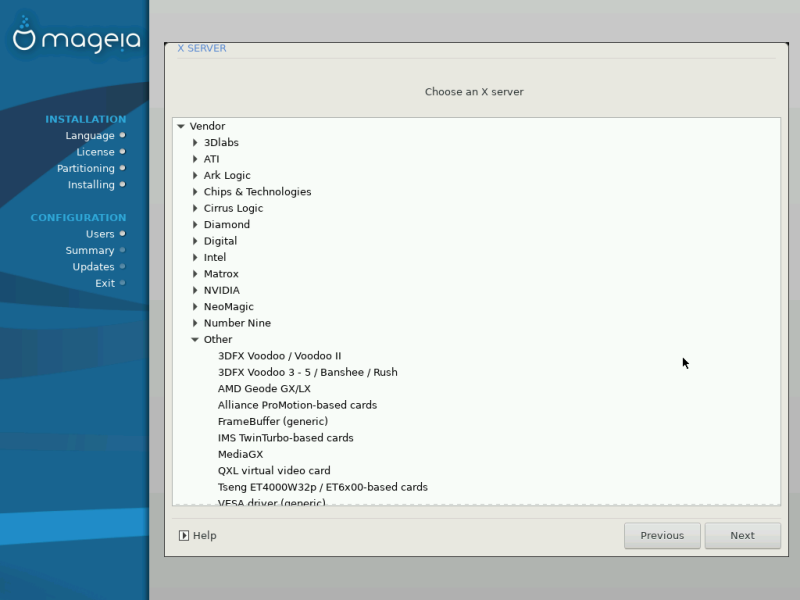The width and height of the screenshot is (800, 600).
Task: Select the Other category label
Action: click(x=218, y=339)
